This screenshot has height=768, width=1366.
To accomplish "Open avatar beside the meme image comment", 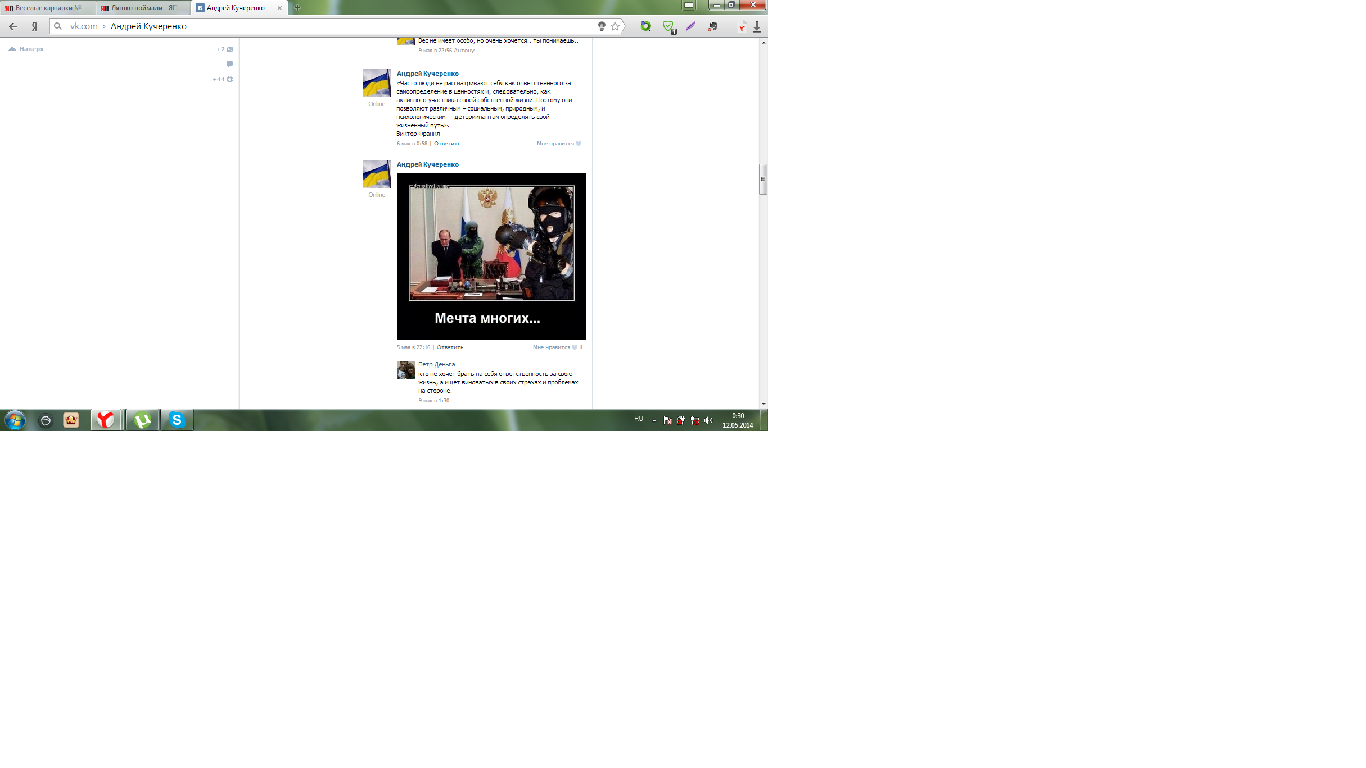I will click(x=376, y=174).
